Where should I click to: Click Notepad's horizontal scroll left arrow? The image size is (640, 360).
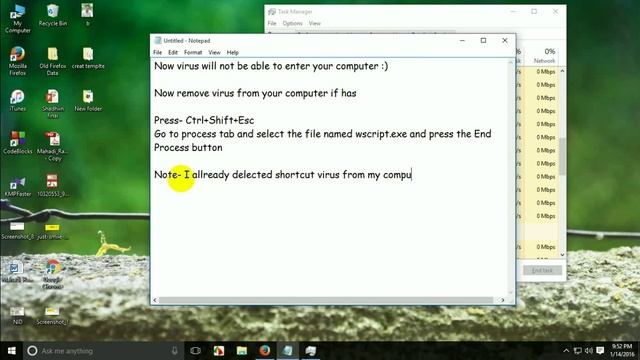155,300
